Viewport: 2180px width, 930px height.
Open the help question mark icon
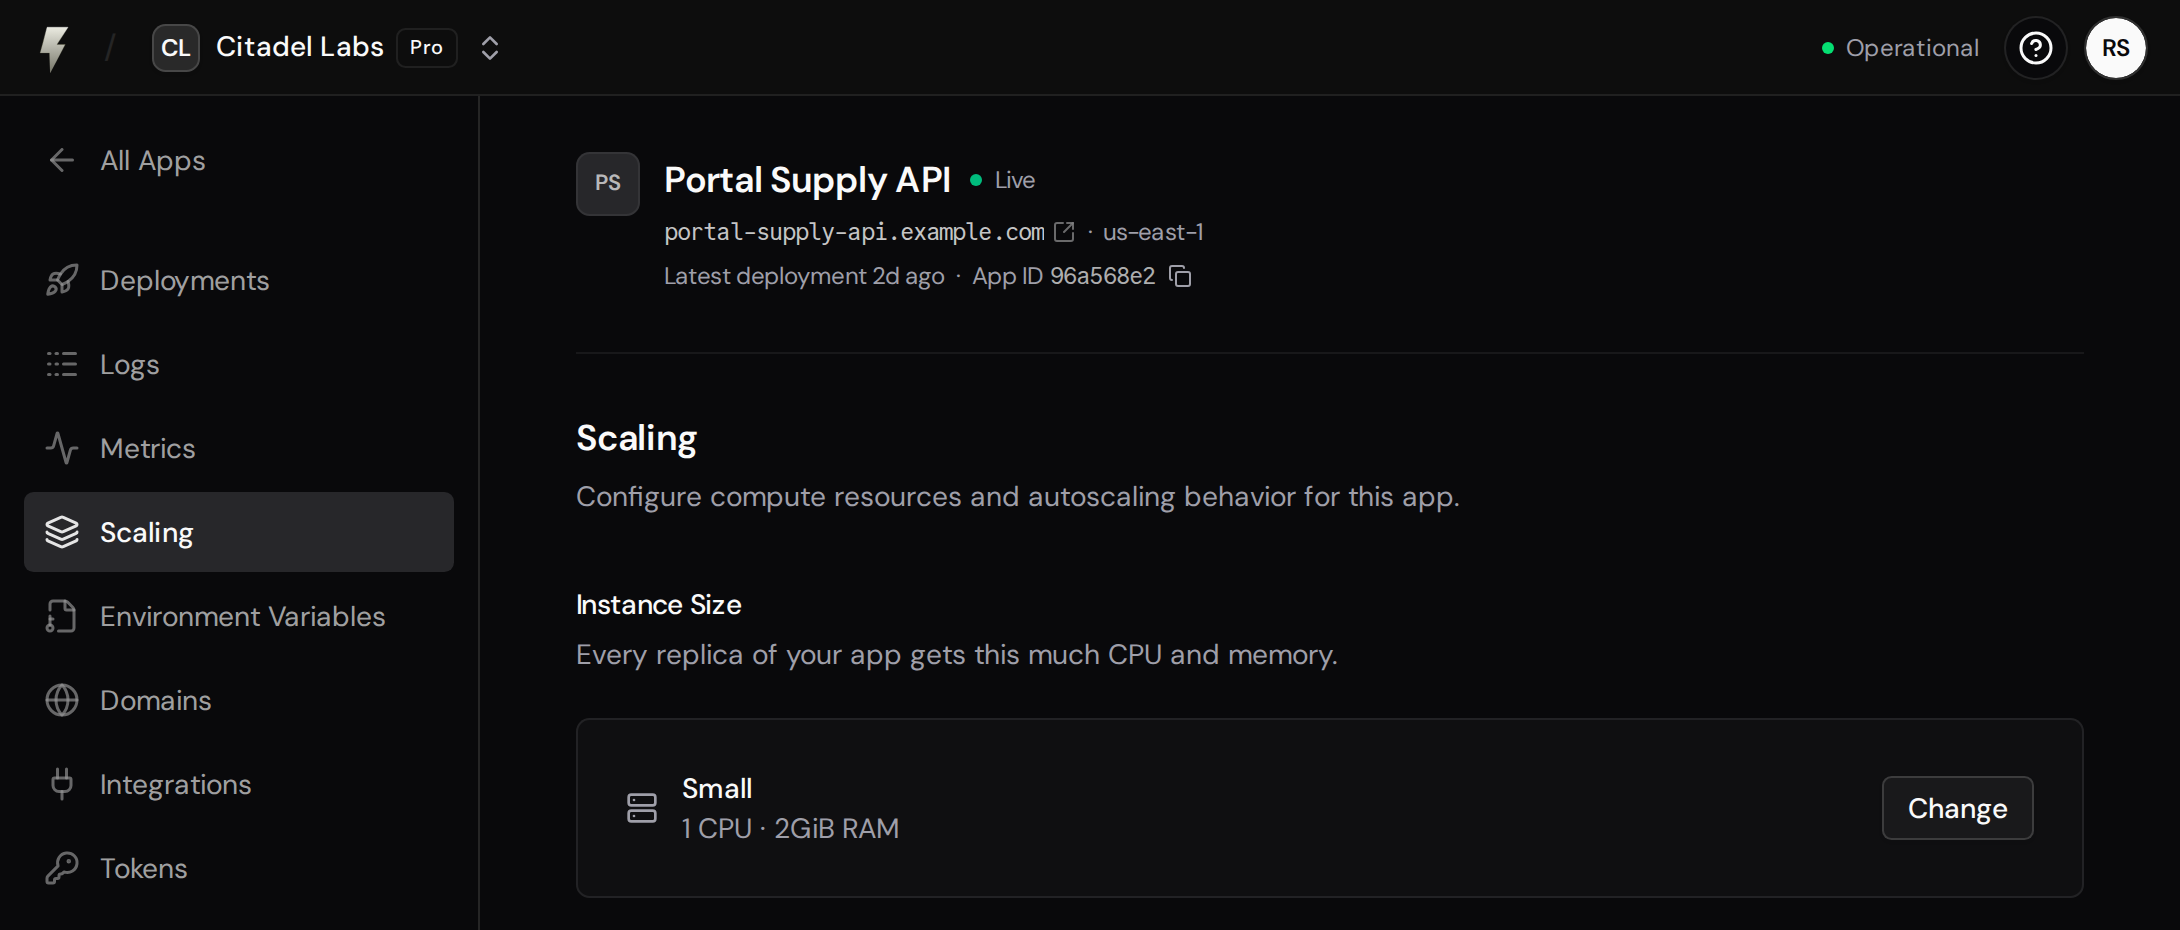click(2035, 48)
